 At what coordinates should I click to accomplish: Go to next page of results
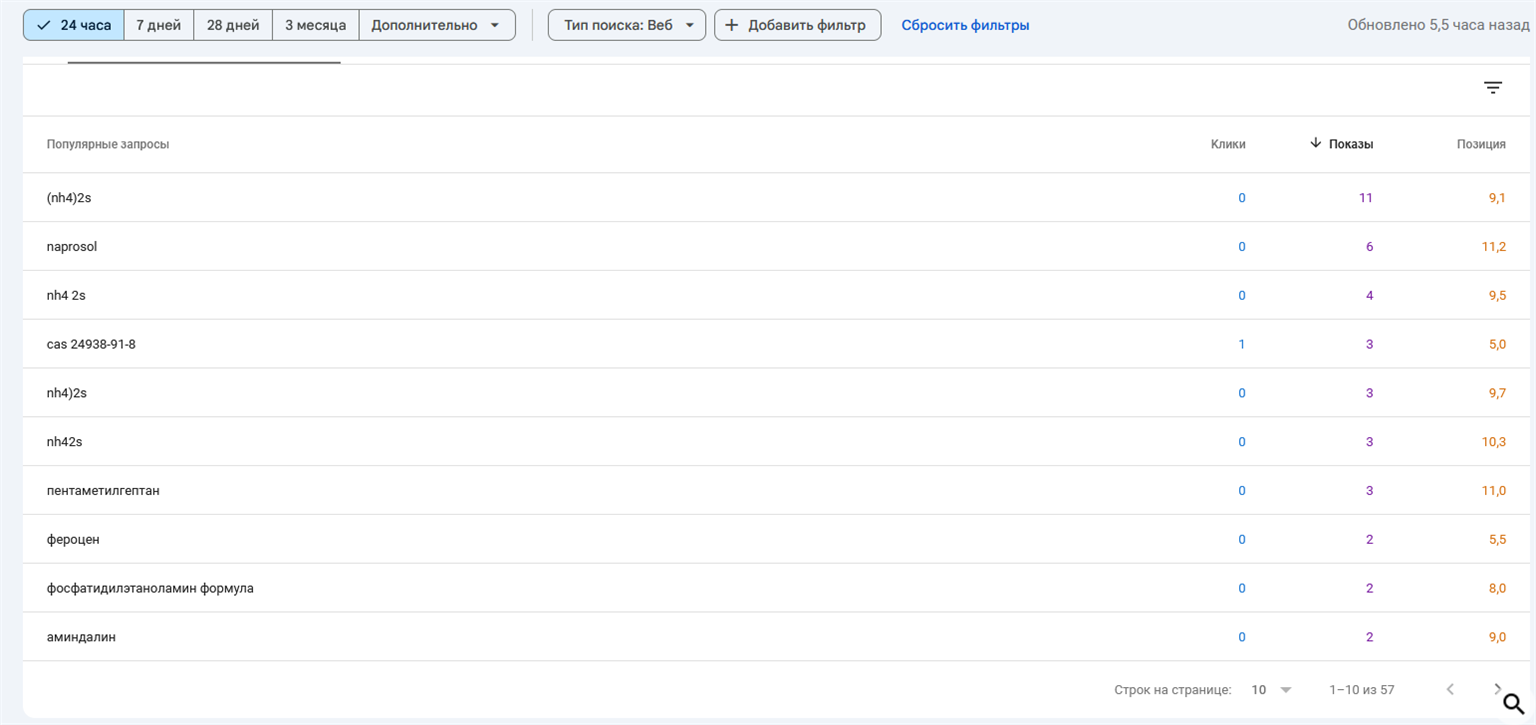point(1497,689)
